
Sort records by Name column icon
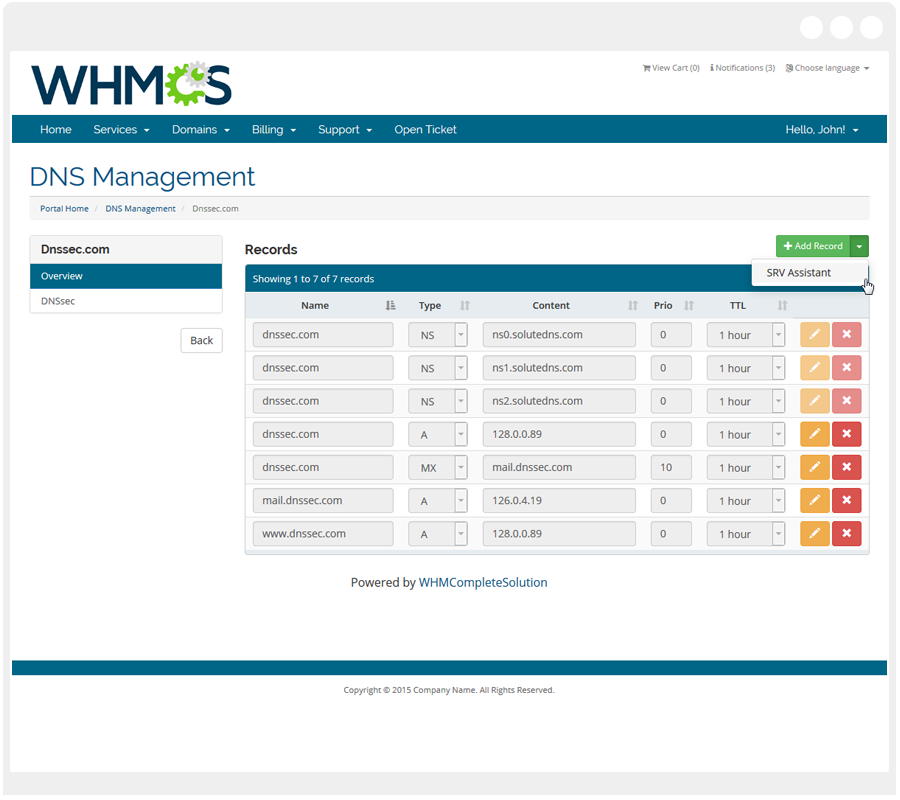390,306
